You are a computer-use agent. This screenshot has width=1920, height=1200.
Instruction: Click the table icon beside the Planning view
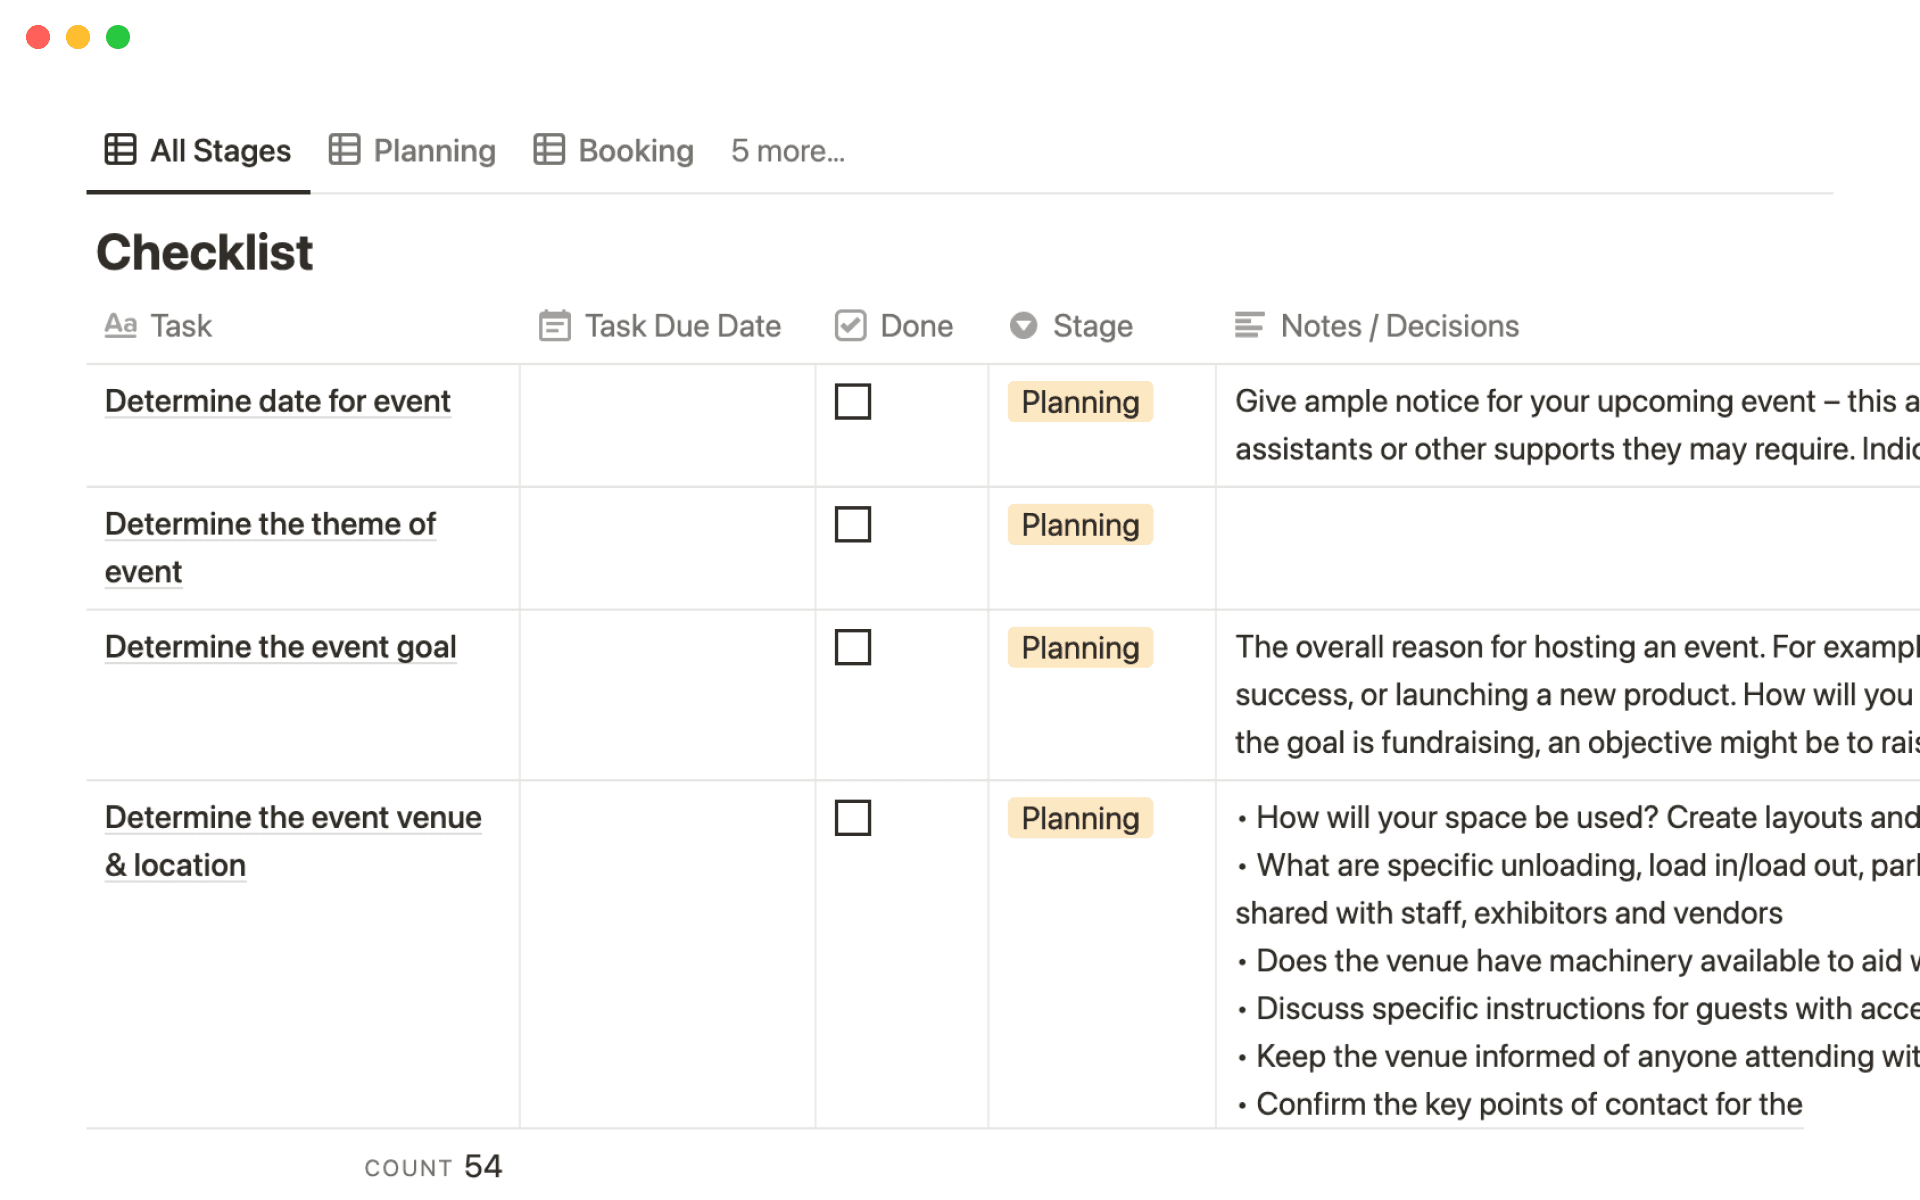(344, 148)
